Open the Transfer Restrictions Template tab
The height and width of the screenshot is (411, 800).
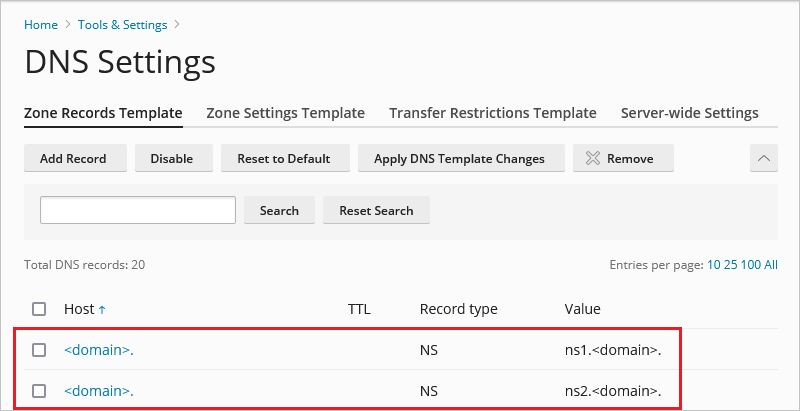pyautogui.click(x=492, y=113)
